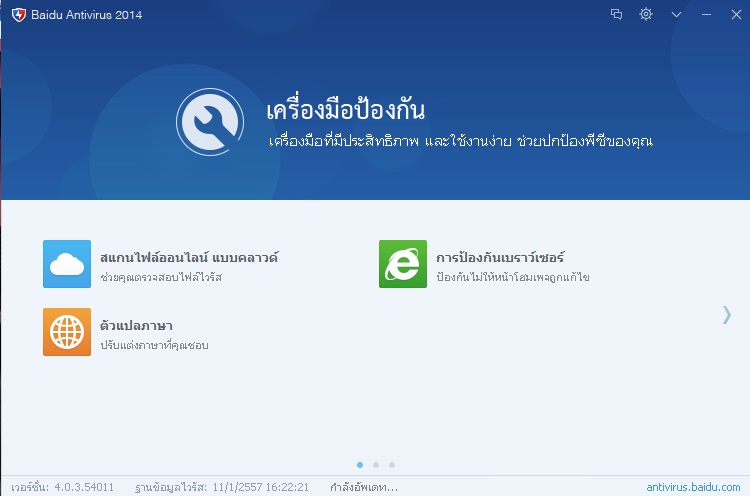Click the header subtitle about PC protection tools

pos(461,141)
